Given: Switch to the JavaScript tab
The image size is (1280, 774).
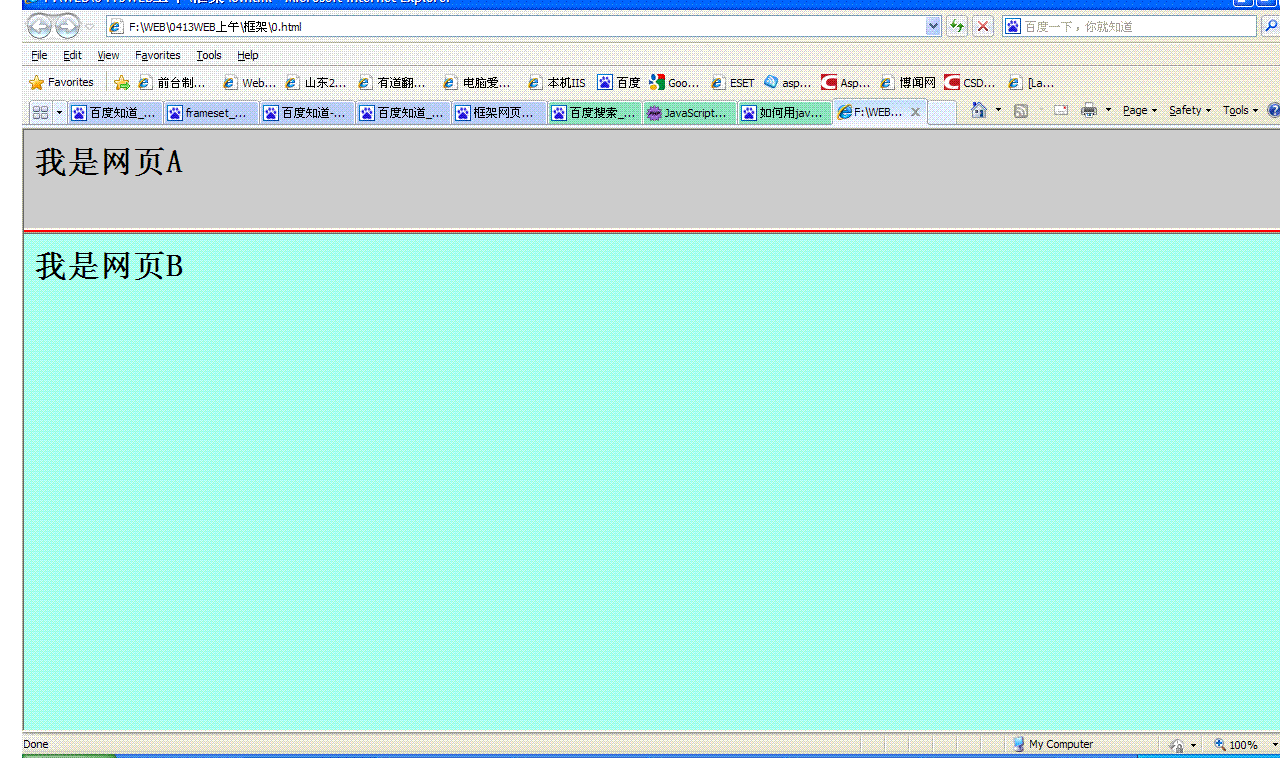Looking at the screenshot, I should [689, 113].
